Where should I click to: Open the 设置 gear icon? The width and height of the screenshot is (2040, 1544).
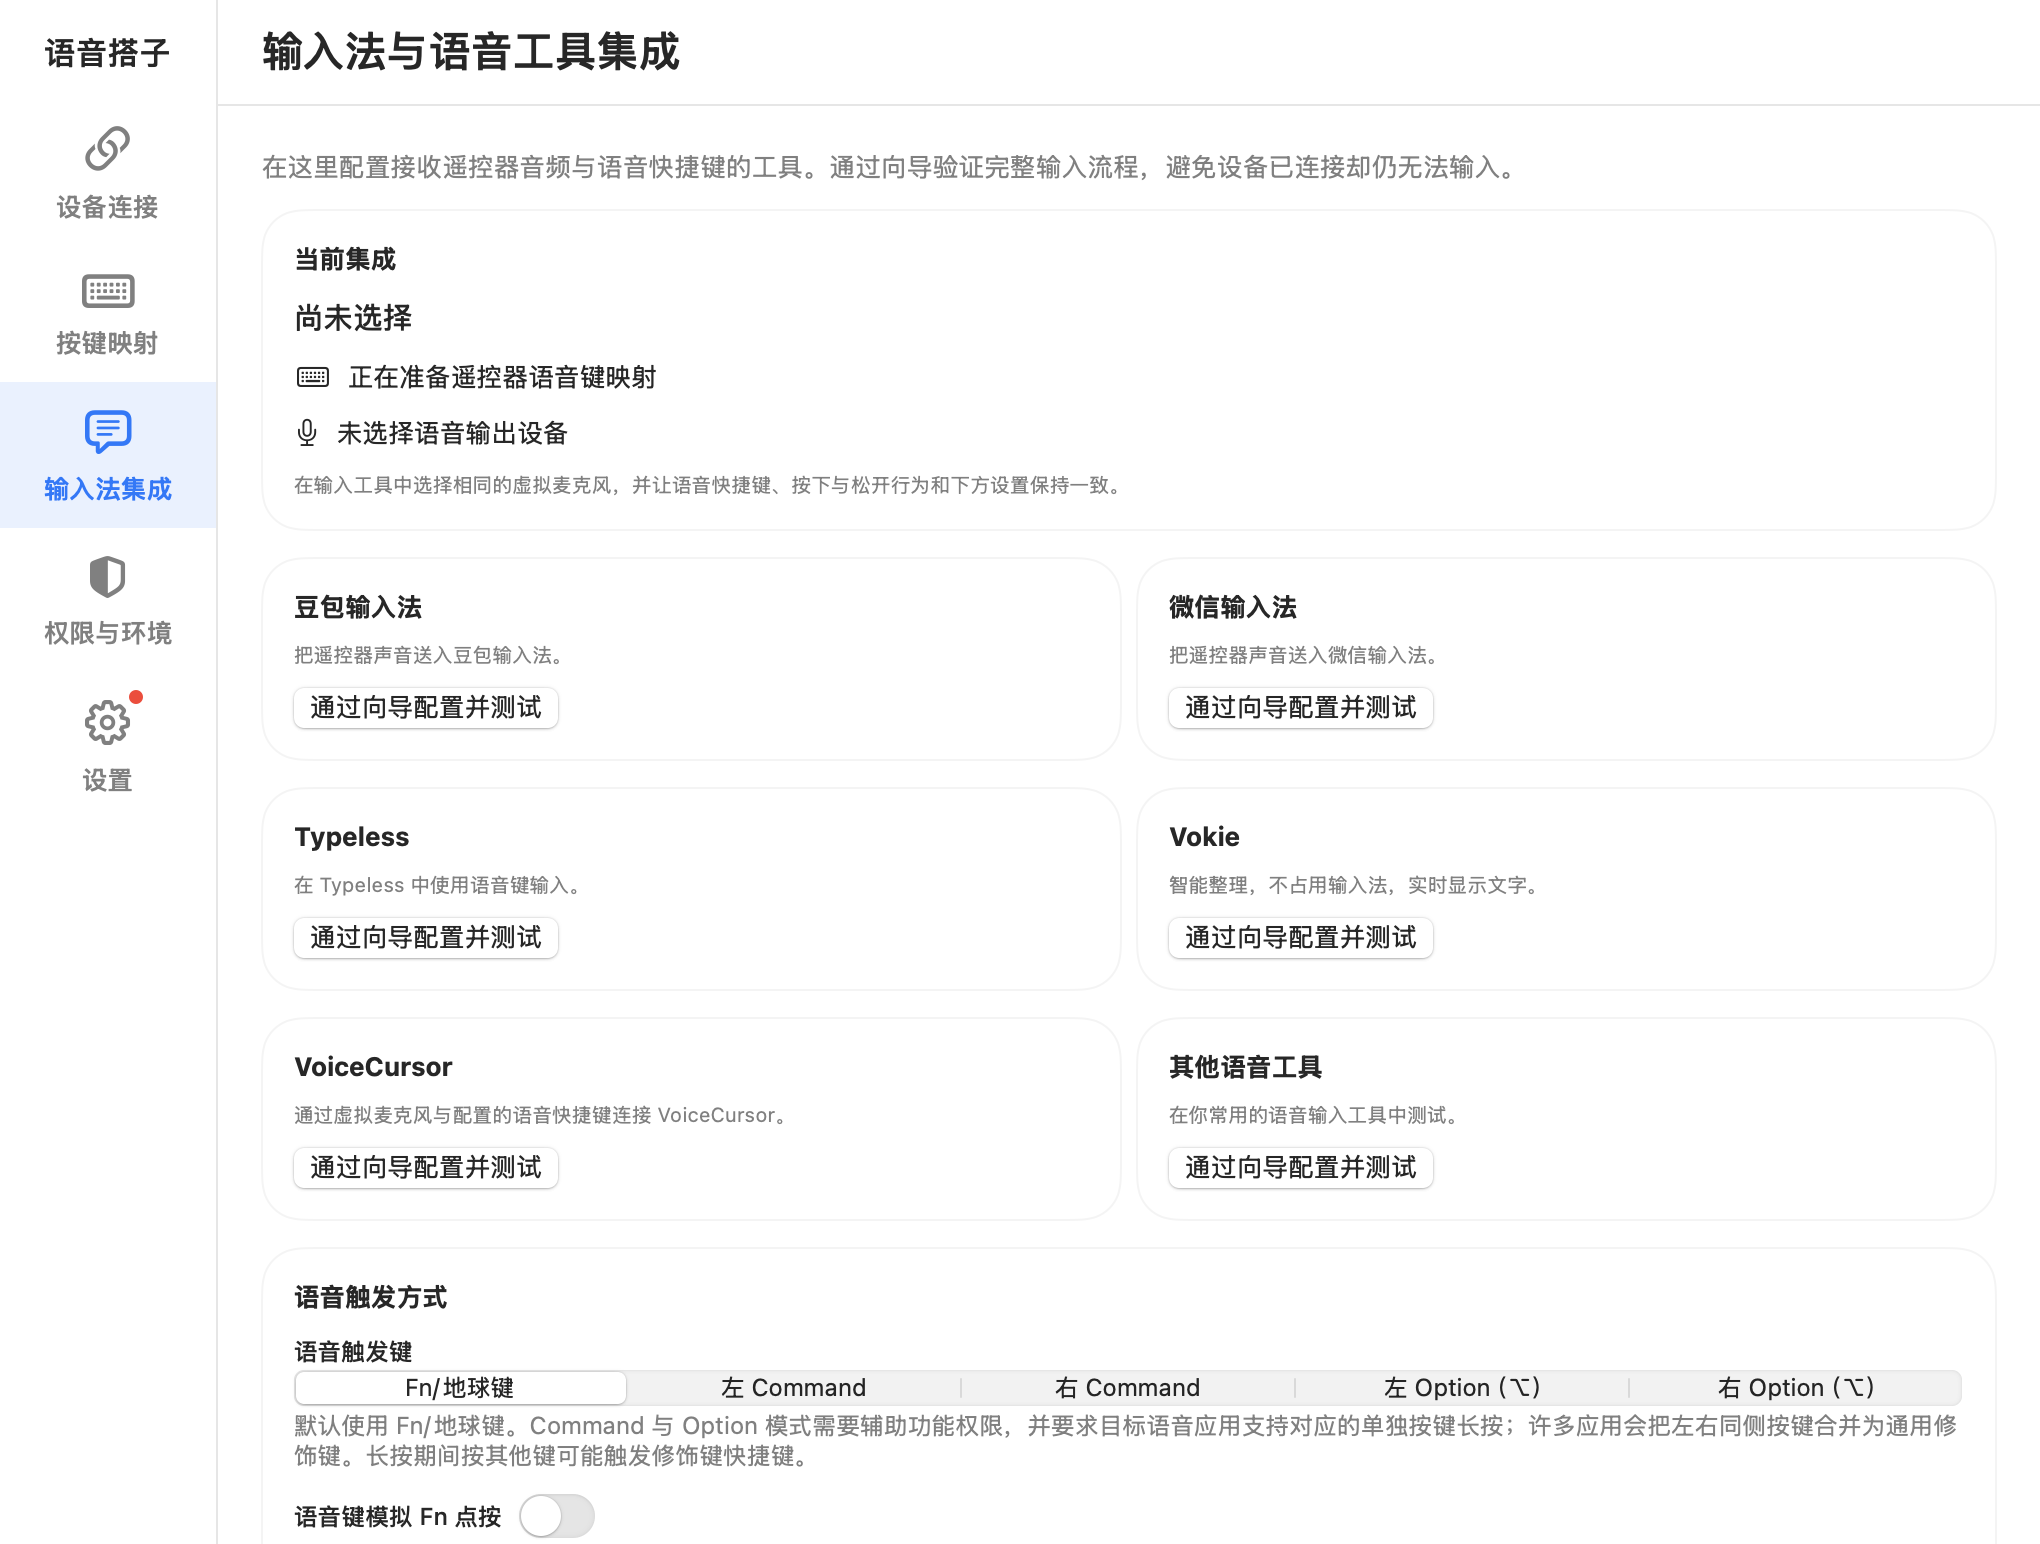(107, 722)
